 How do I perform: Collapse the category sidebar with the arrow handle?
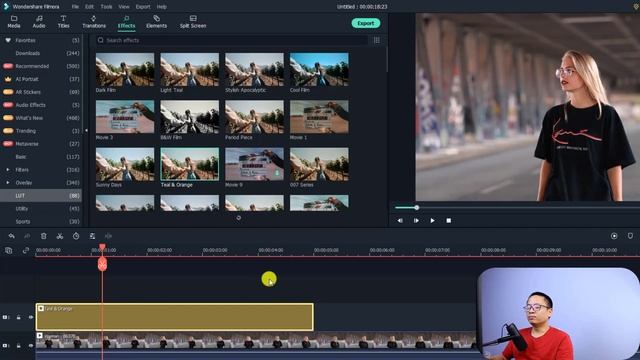click(x=86, y=131)
